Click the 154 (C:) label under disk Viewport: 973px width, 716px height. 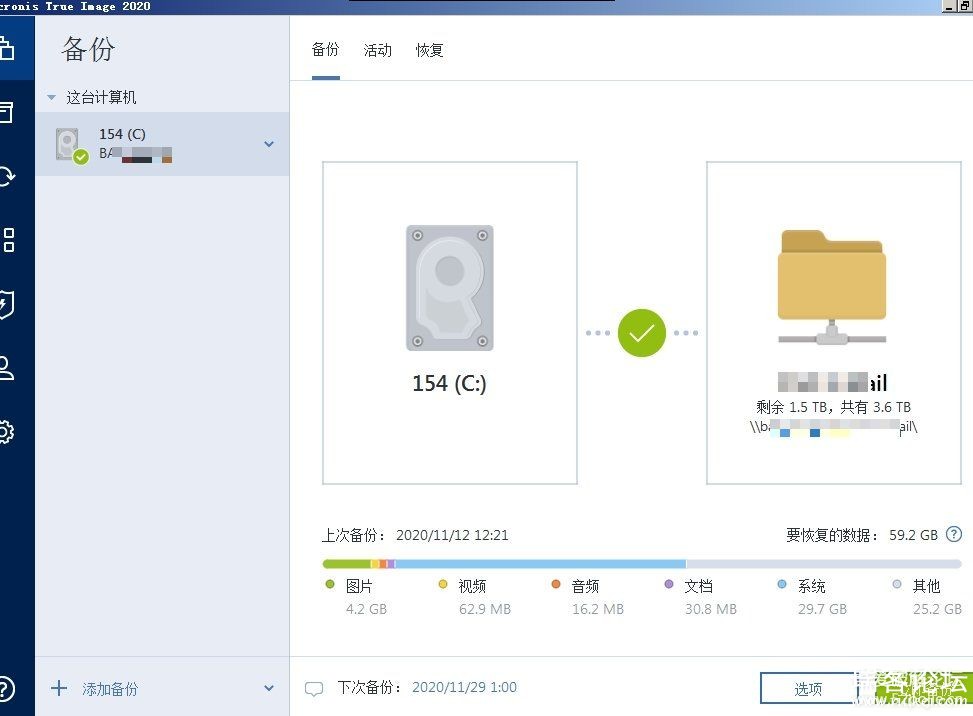coord(450,384)
